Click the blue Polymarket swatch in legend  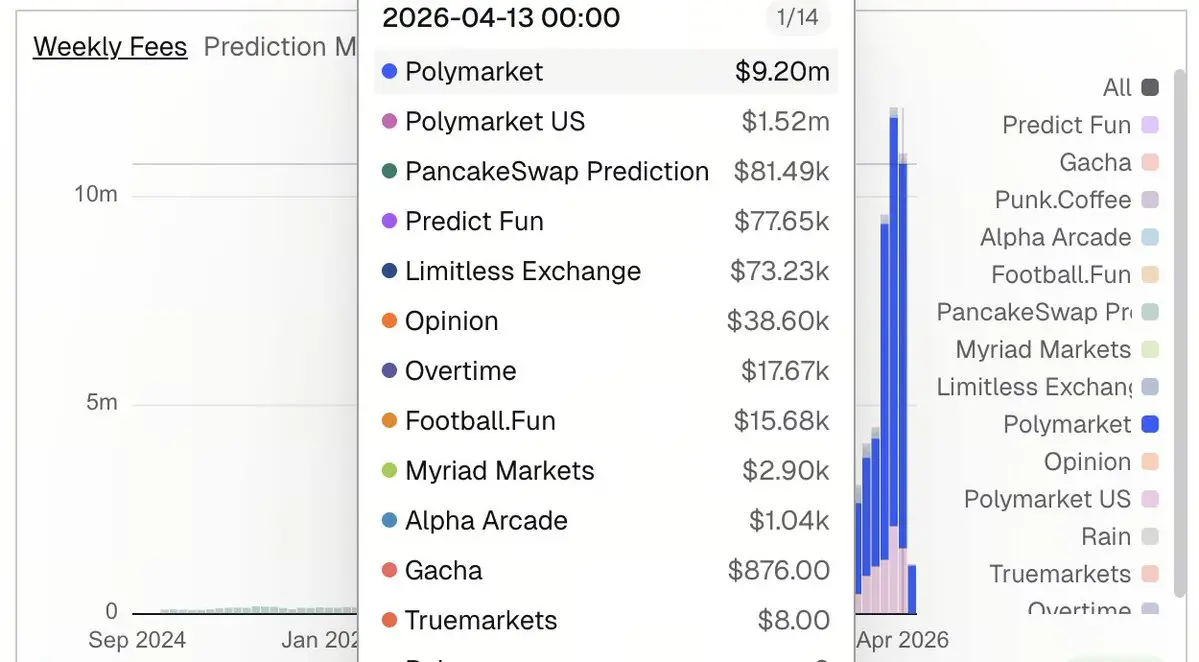pos(1149,425)
